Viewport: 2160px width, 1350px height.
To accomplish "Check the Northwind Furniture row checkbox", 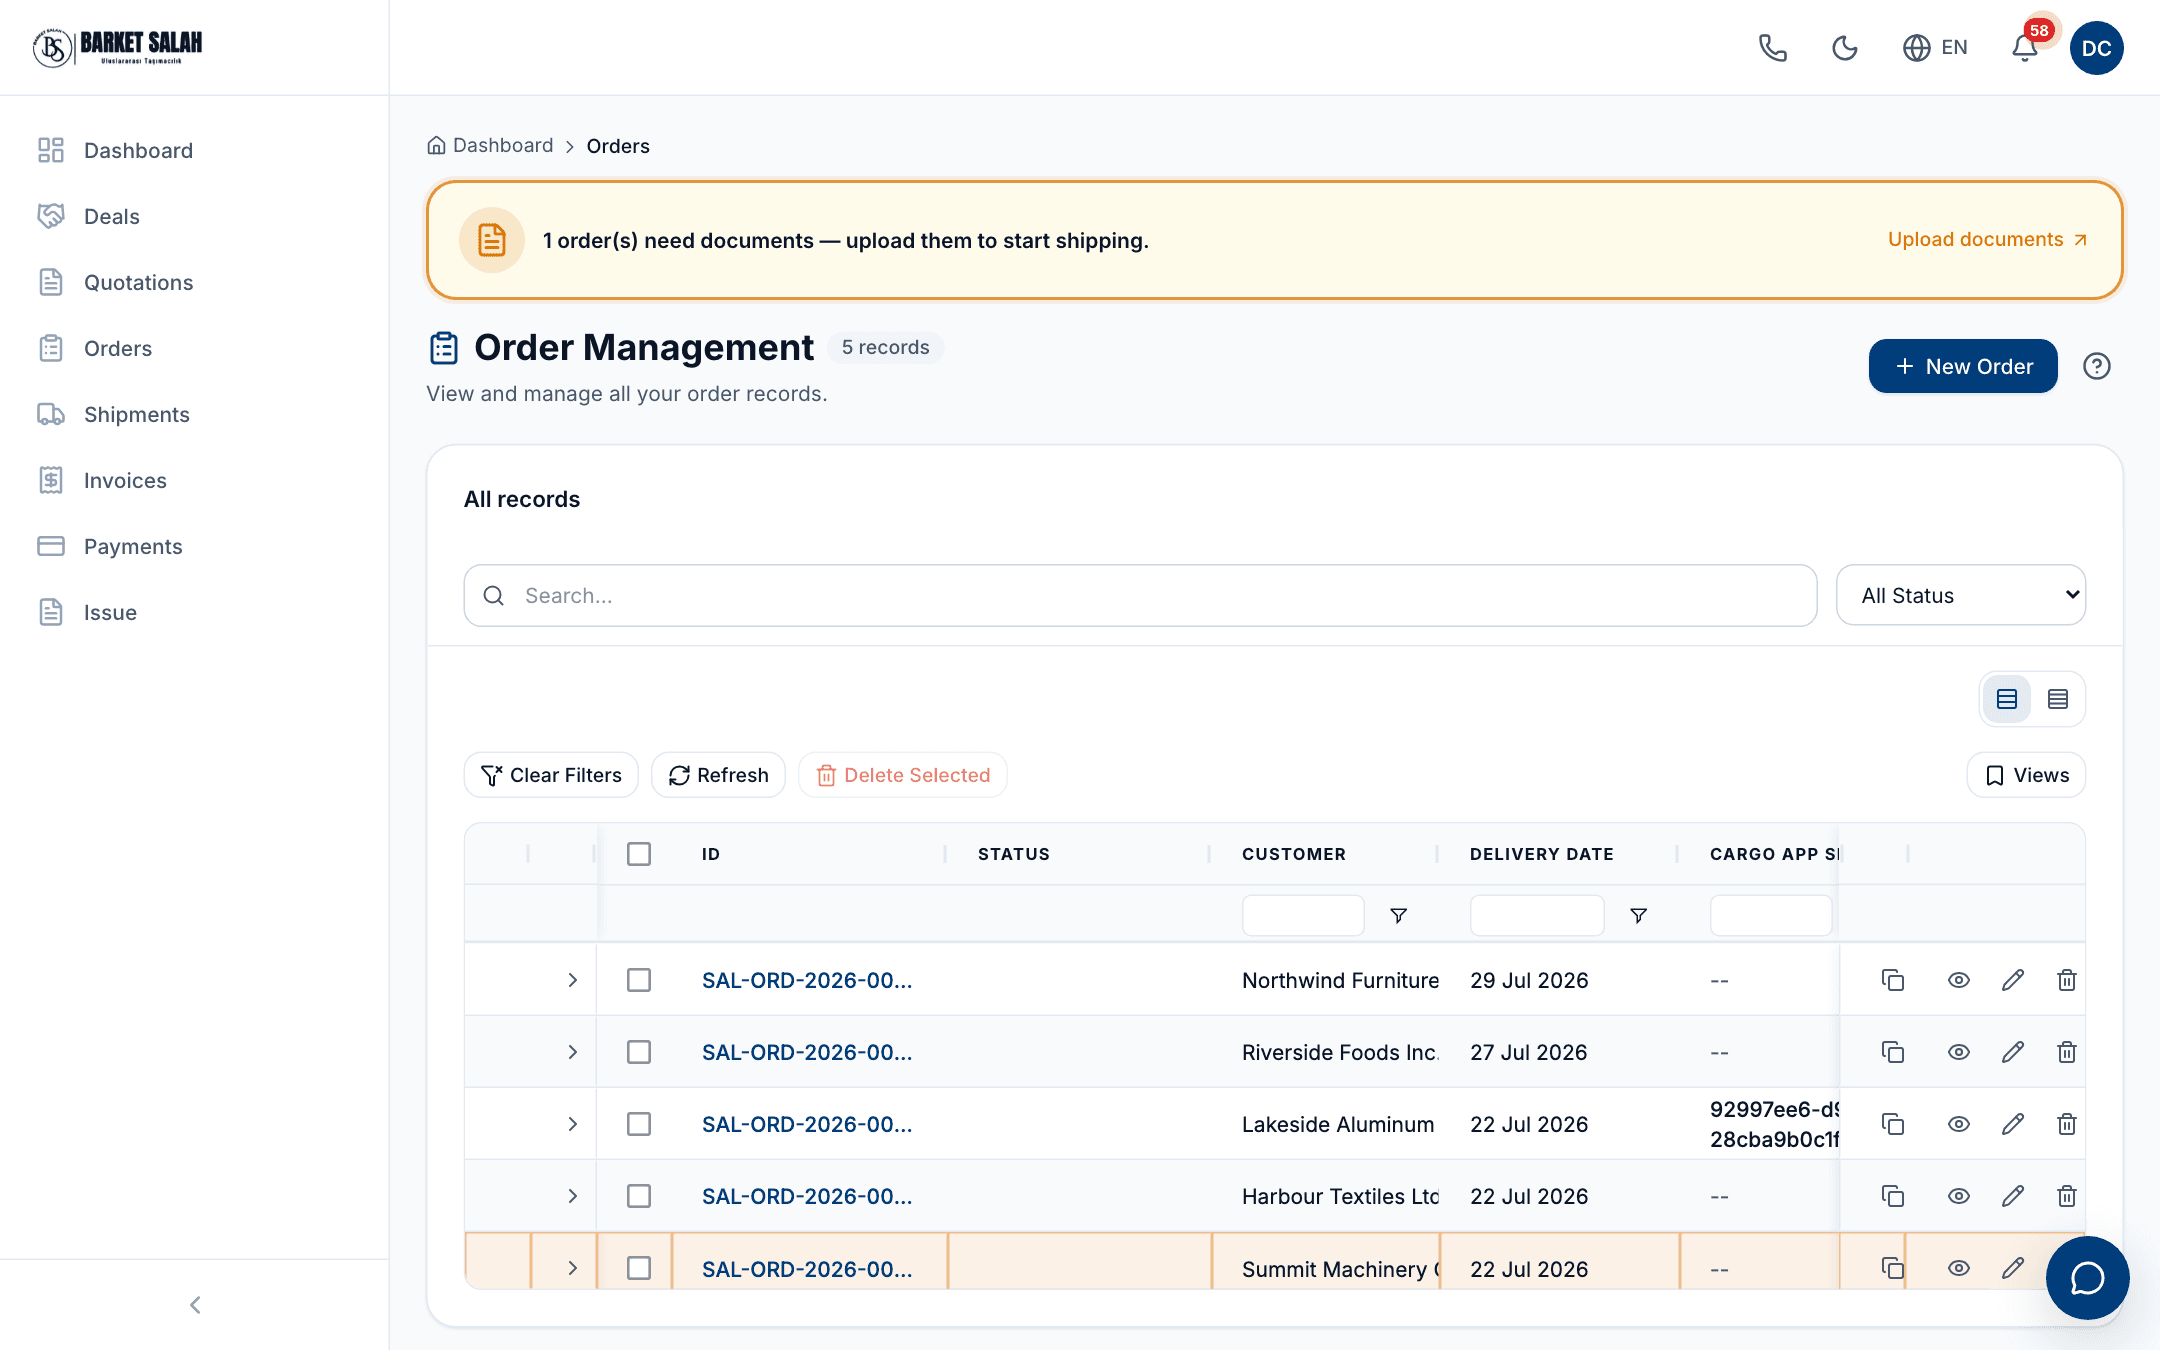I will point(639,980).
